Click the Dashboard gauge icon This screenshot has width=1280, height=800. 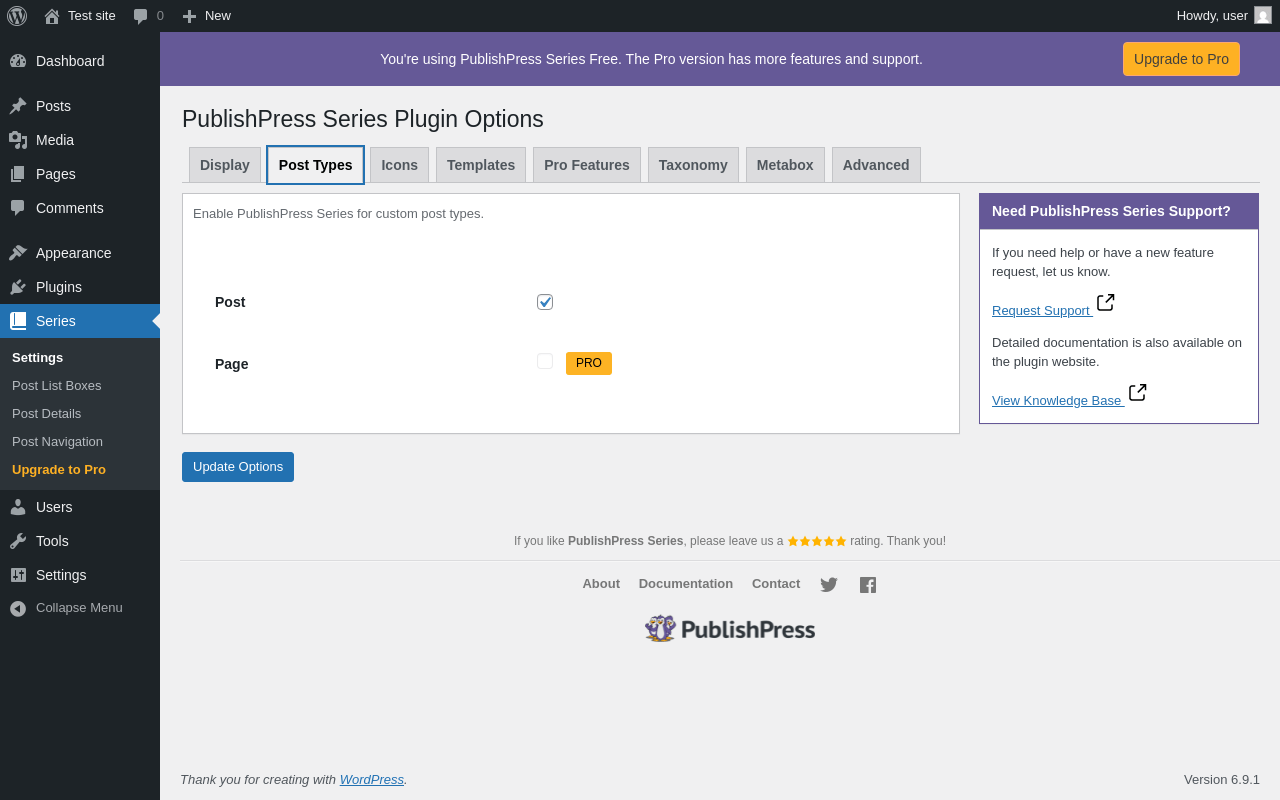(18, 61)
